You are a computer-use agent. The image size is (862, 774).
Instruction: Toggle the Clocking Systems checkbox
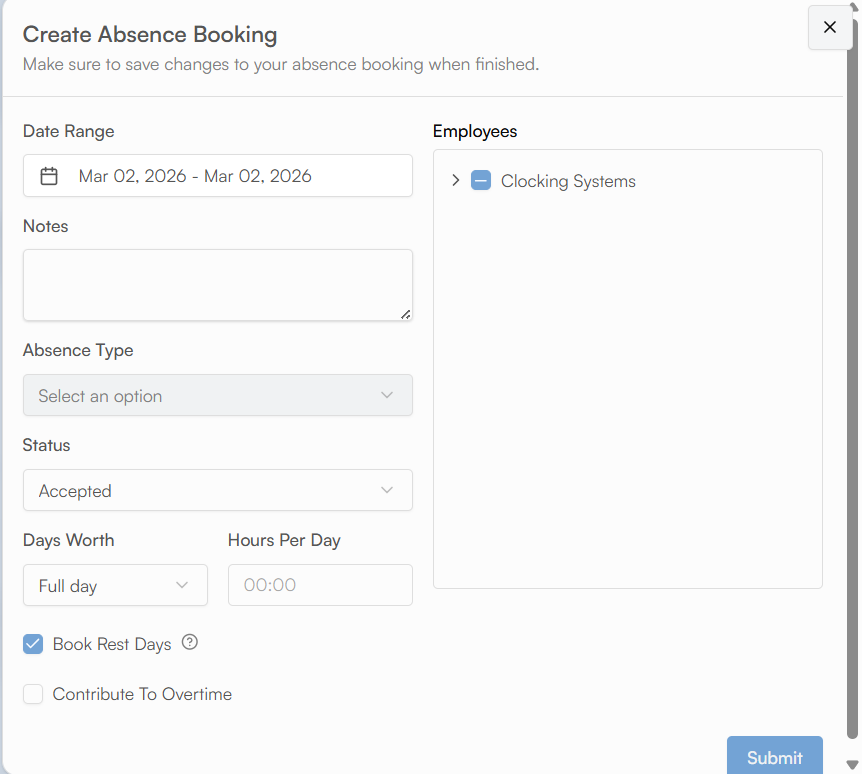tap(481, 181)
